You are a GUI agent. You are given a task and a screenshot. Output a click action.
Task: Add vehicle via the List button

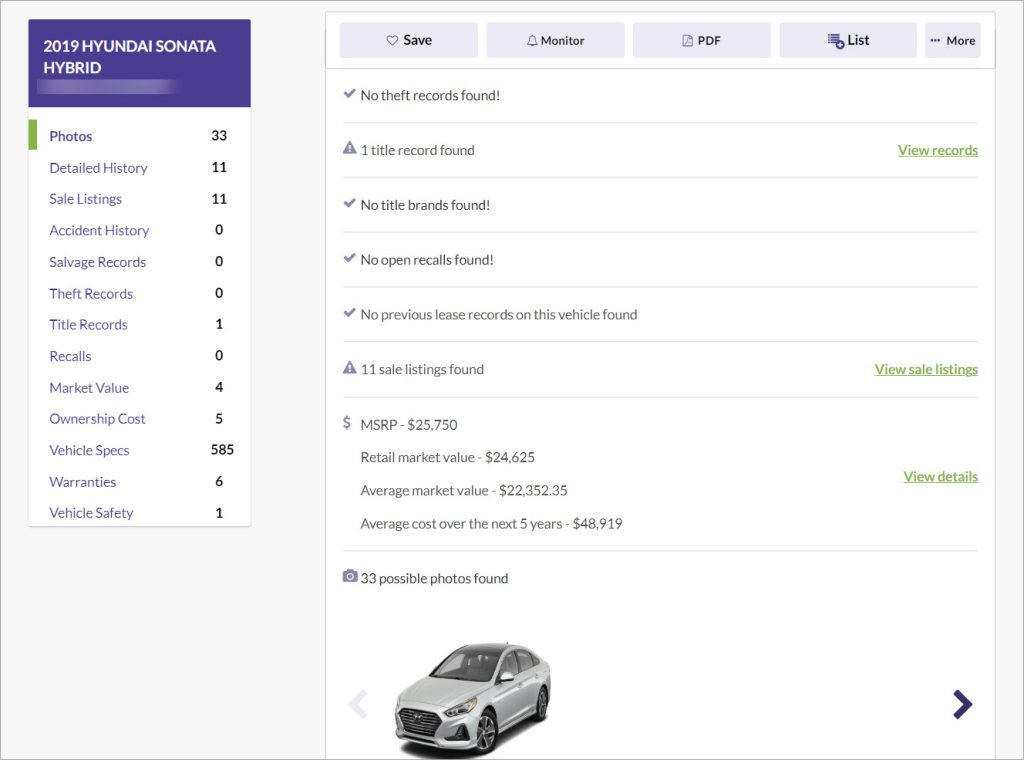848,40
